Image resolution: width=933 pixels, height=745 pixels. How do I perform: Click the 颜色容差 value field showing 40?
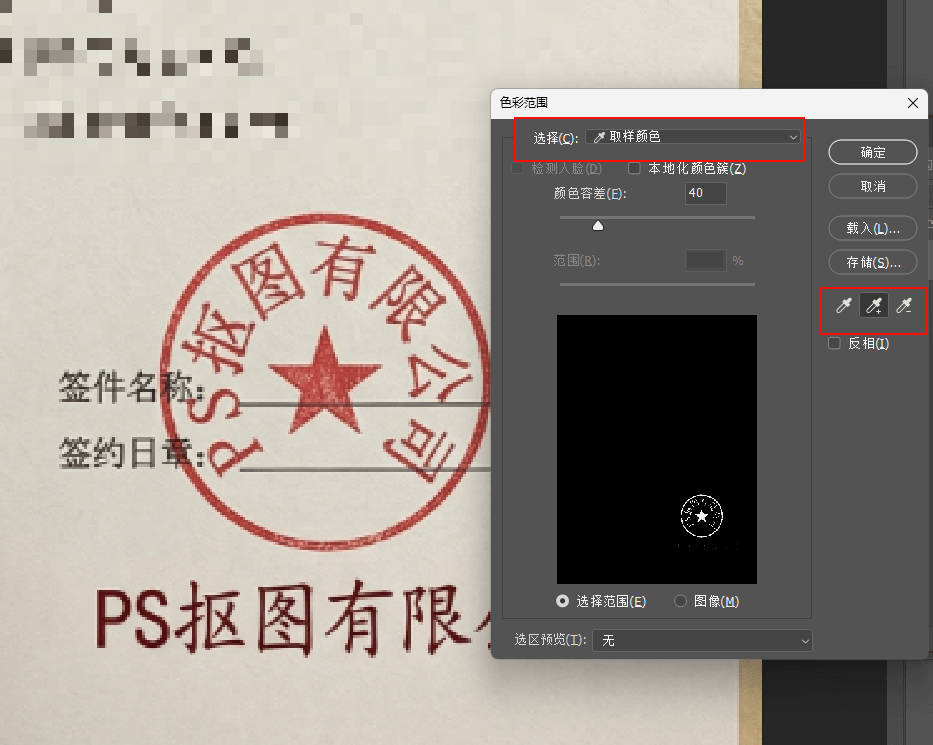[704, 193]
